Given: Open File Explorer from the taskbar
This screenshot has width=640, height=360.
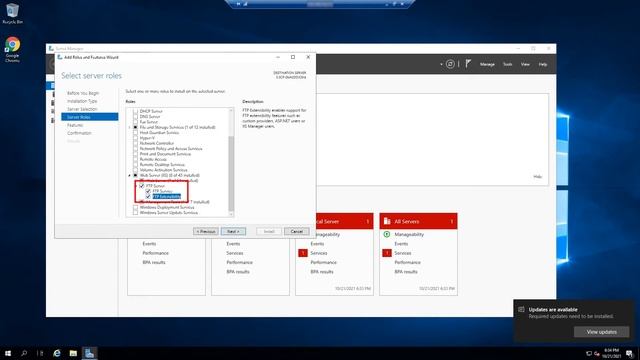Looking at the screenshot, I should (x=73, y=353).
